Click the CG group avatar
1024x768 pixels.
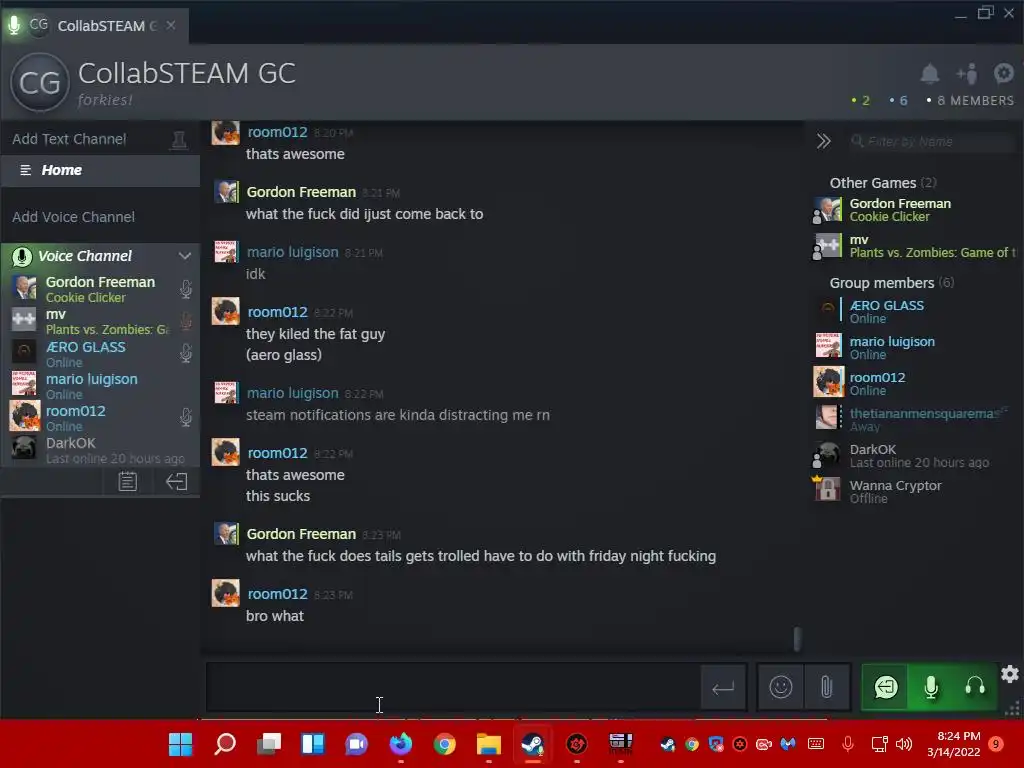click(x=40, y=82)
